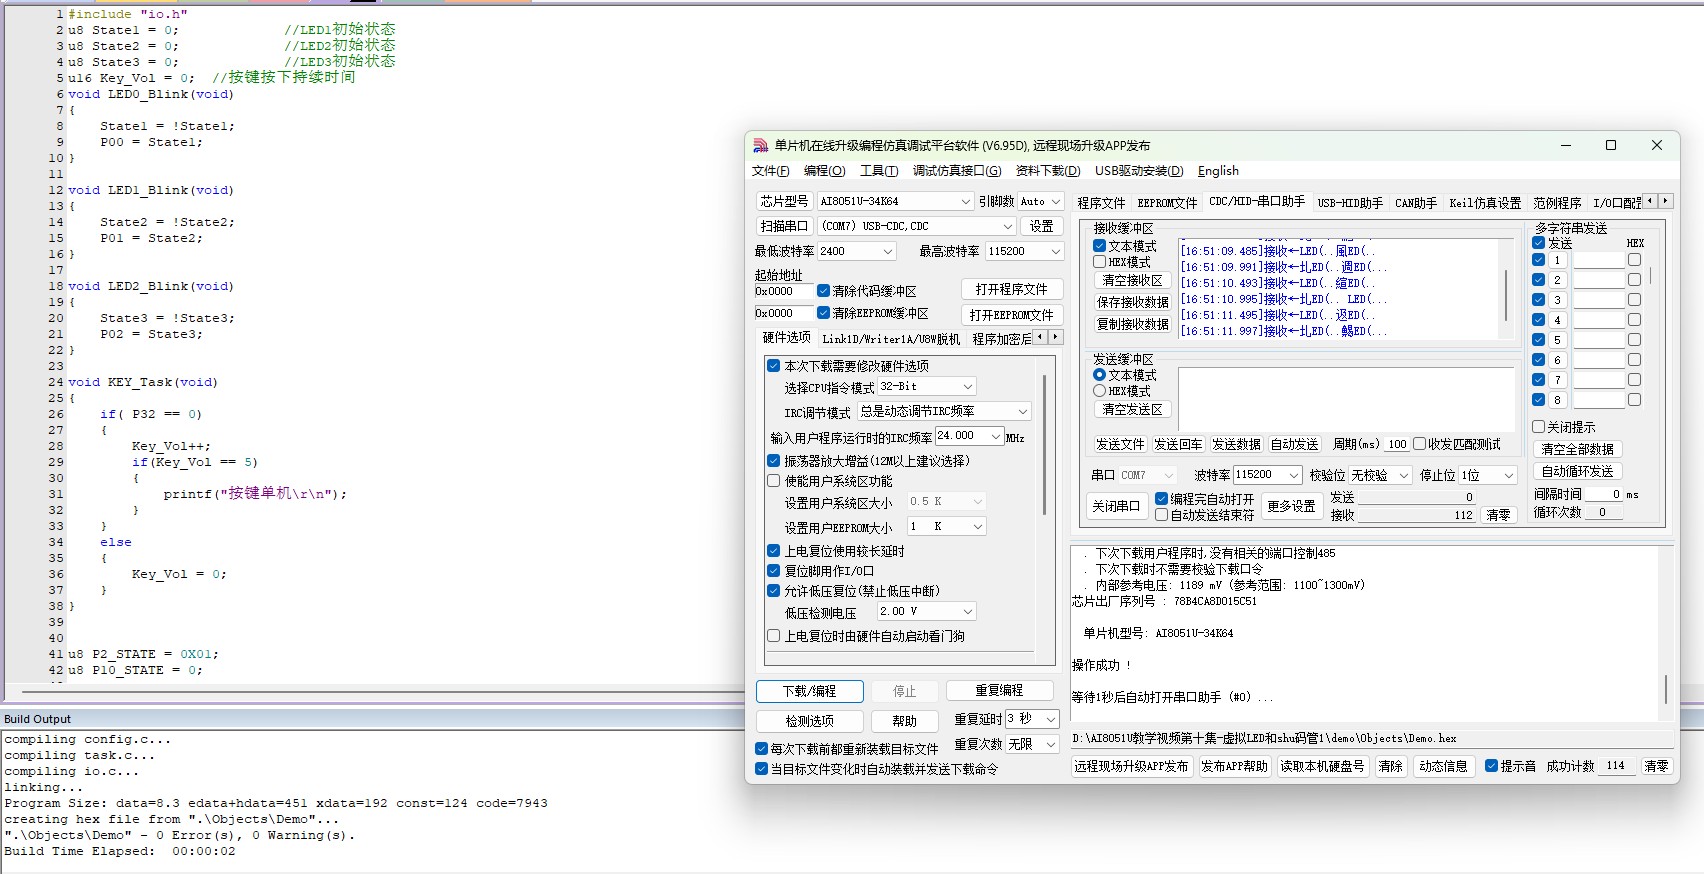Open the IRC频率 24.000 MHz dropdown
The height and width of the screenshot is (874, 1704).
(x=969, y=436)
